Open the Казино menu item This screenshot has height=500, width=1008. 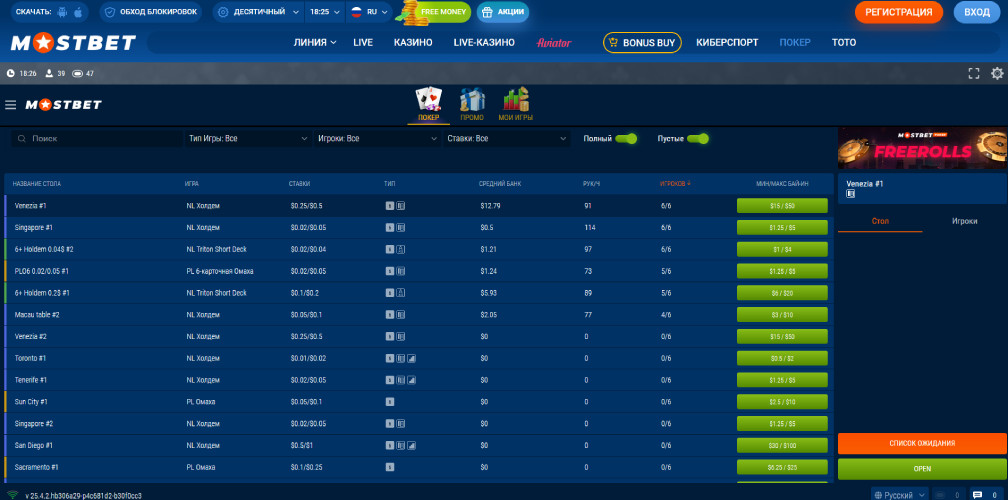pos(413,42)
